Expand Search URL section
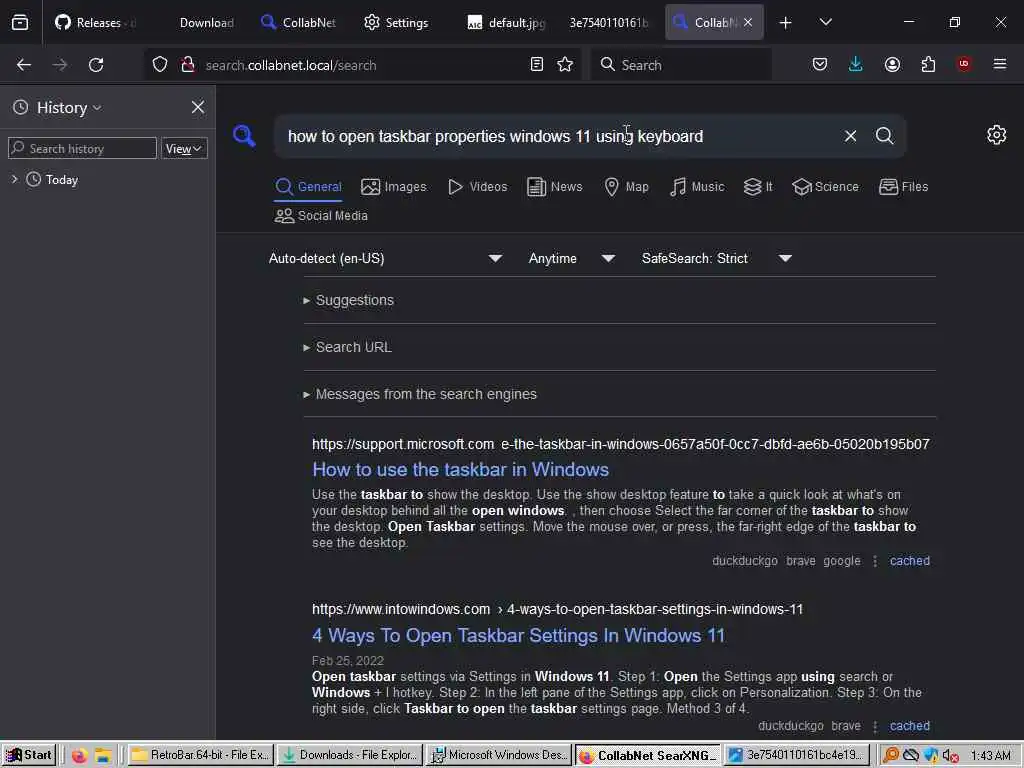Viewport: 1024px width, 768px height. [347, 347]
